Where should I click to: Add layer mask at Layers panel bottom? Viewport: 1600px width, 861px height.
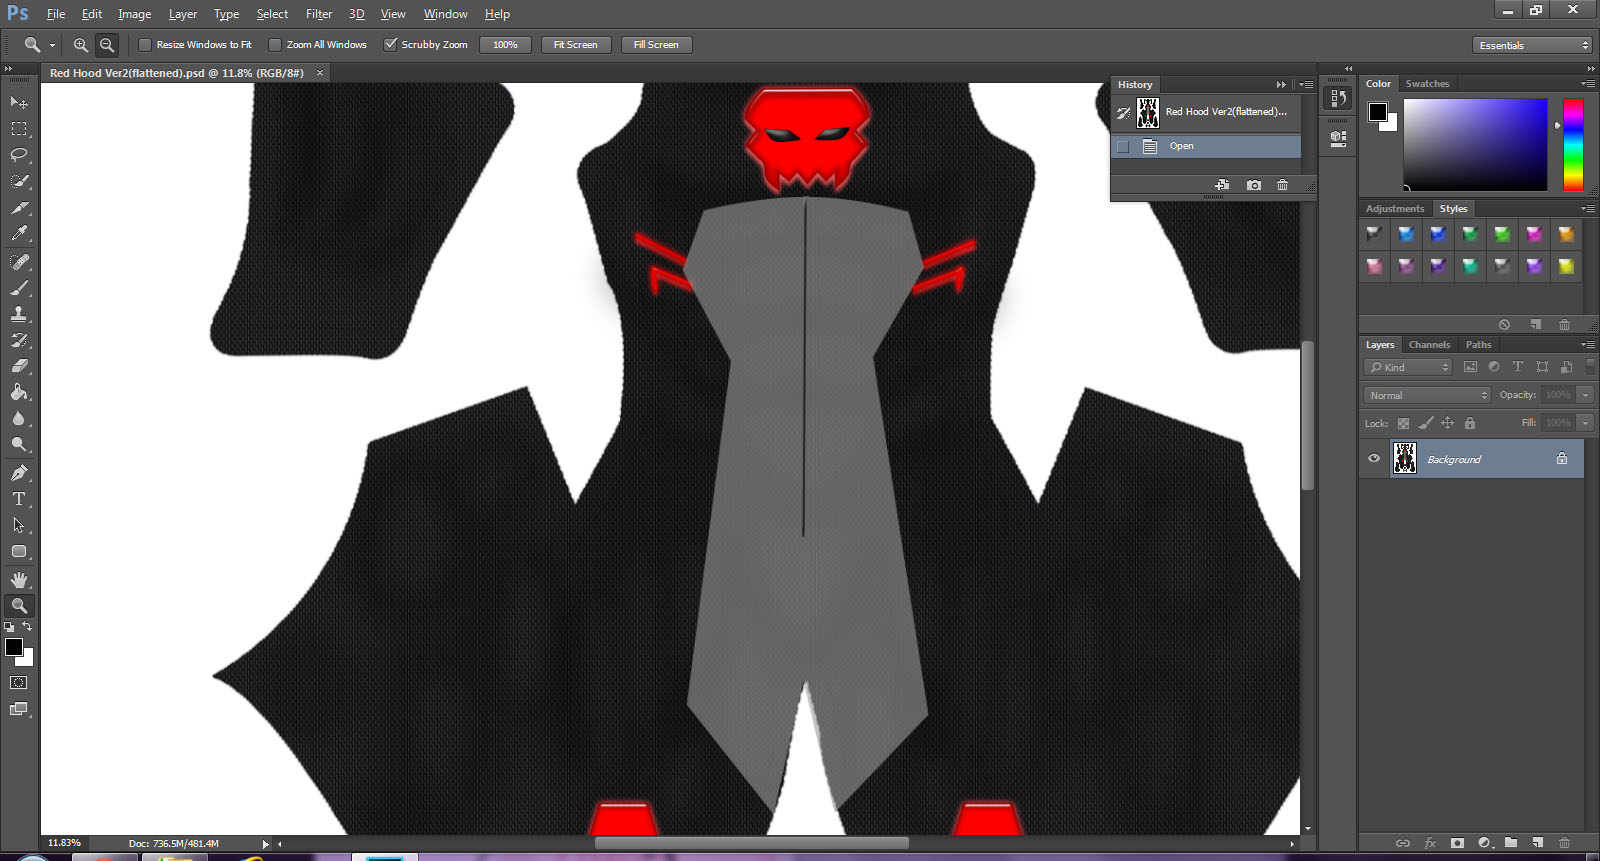1457,843
